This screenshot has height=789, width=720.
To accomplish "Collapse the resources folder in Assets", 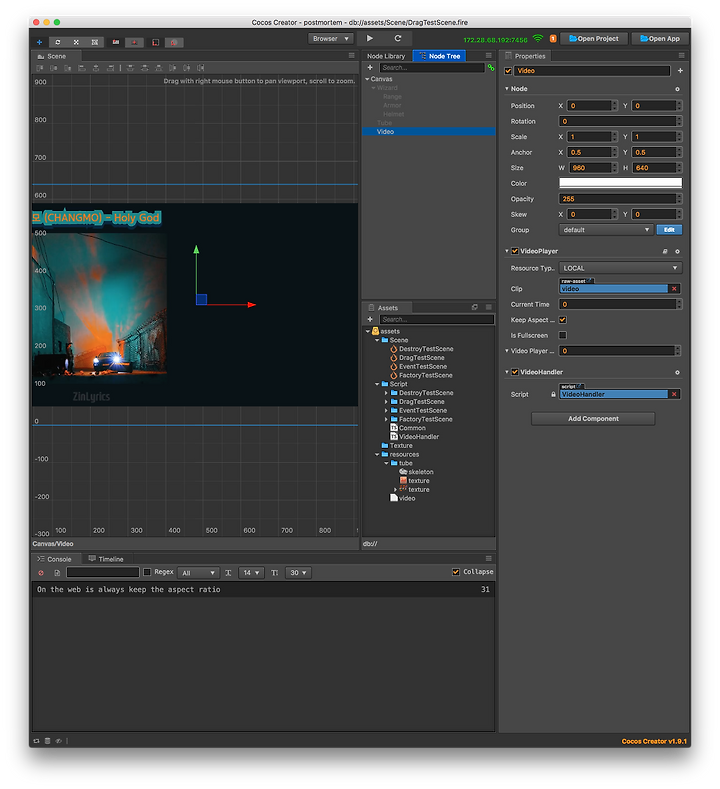I will pos(377,454).
